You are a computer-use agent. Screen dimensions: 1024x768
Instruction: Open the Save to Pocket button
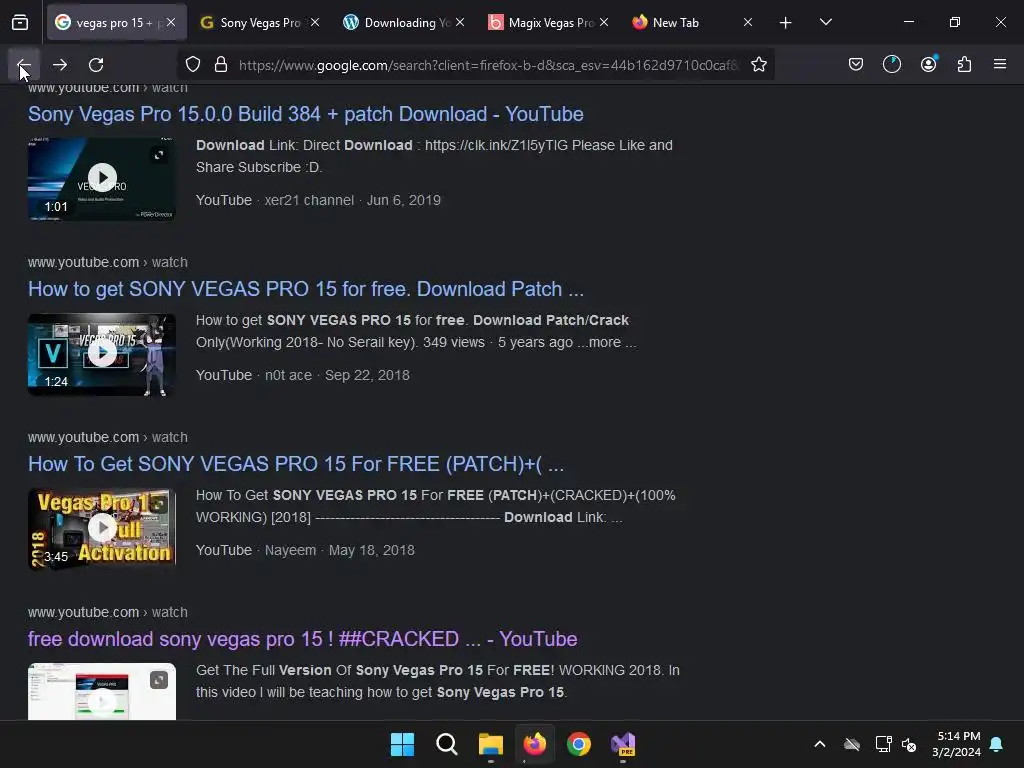click(x=856, y=65)
